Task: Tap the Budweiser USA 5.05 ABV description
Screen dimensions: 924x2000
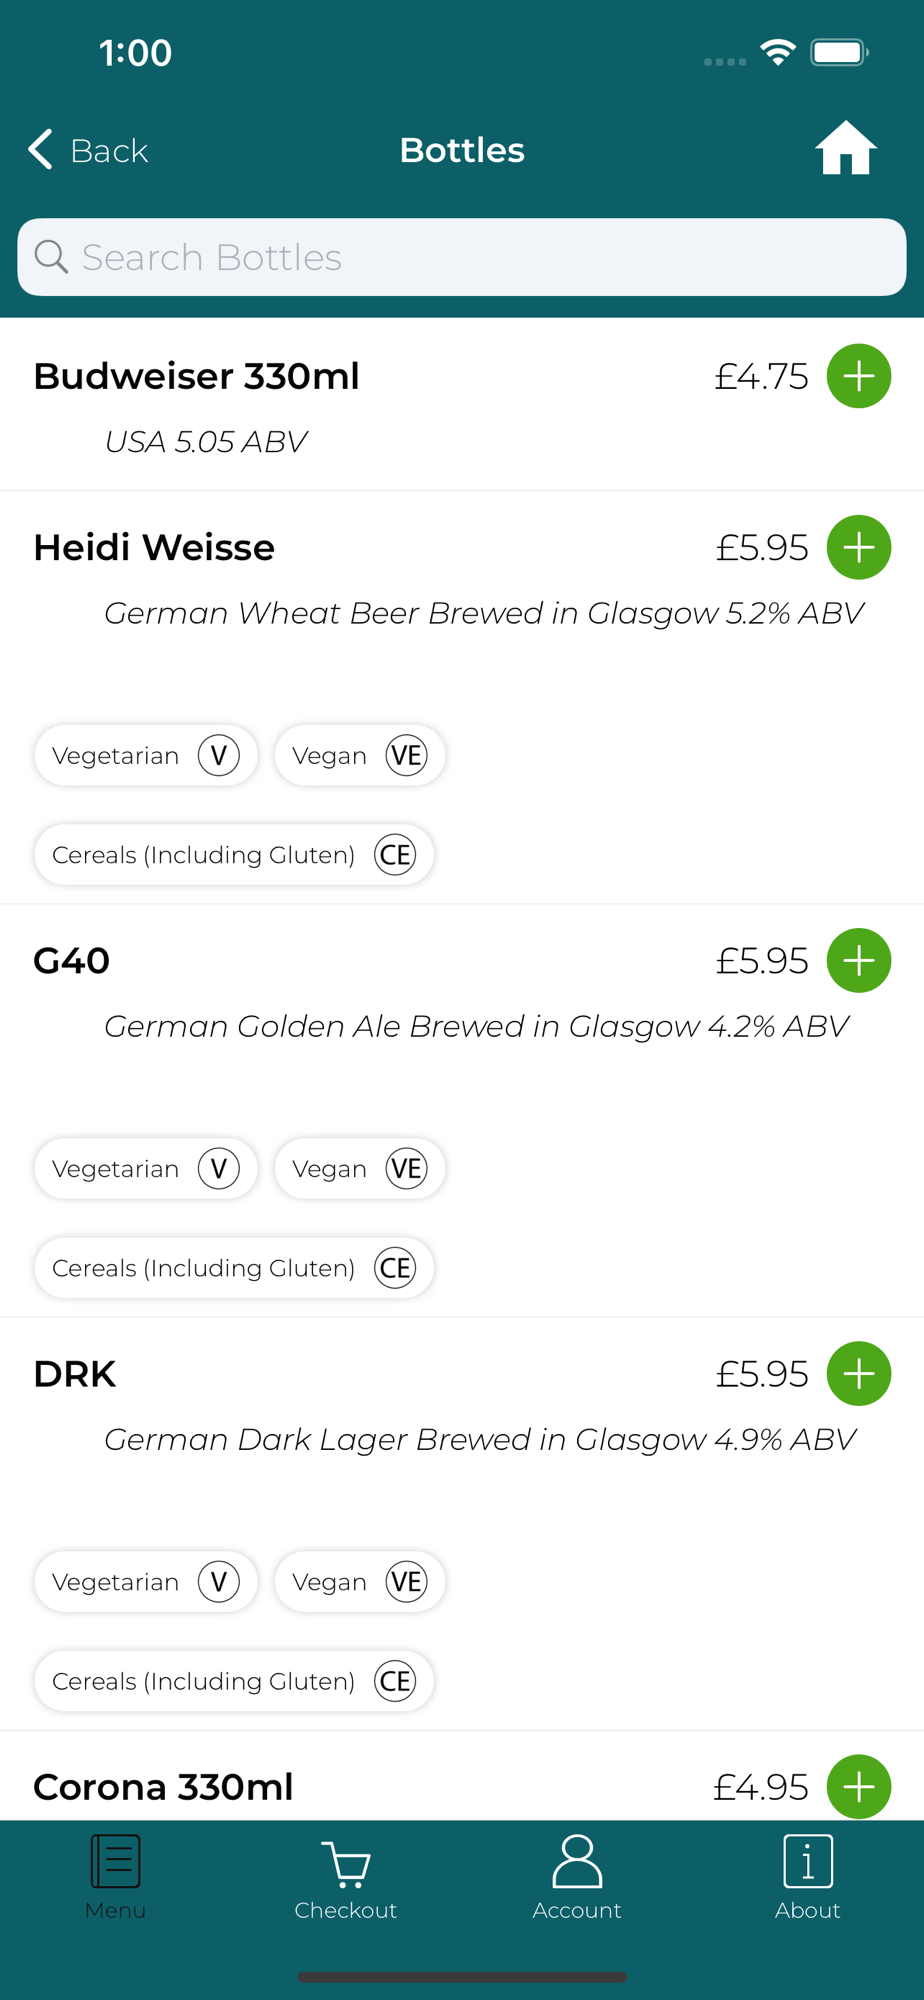Action: point(206,441)
